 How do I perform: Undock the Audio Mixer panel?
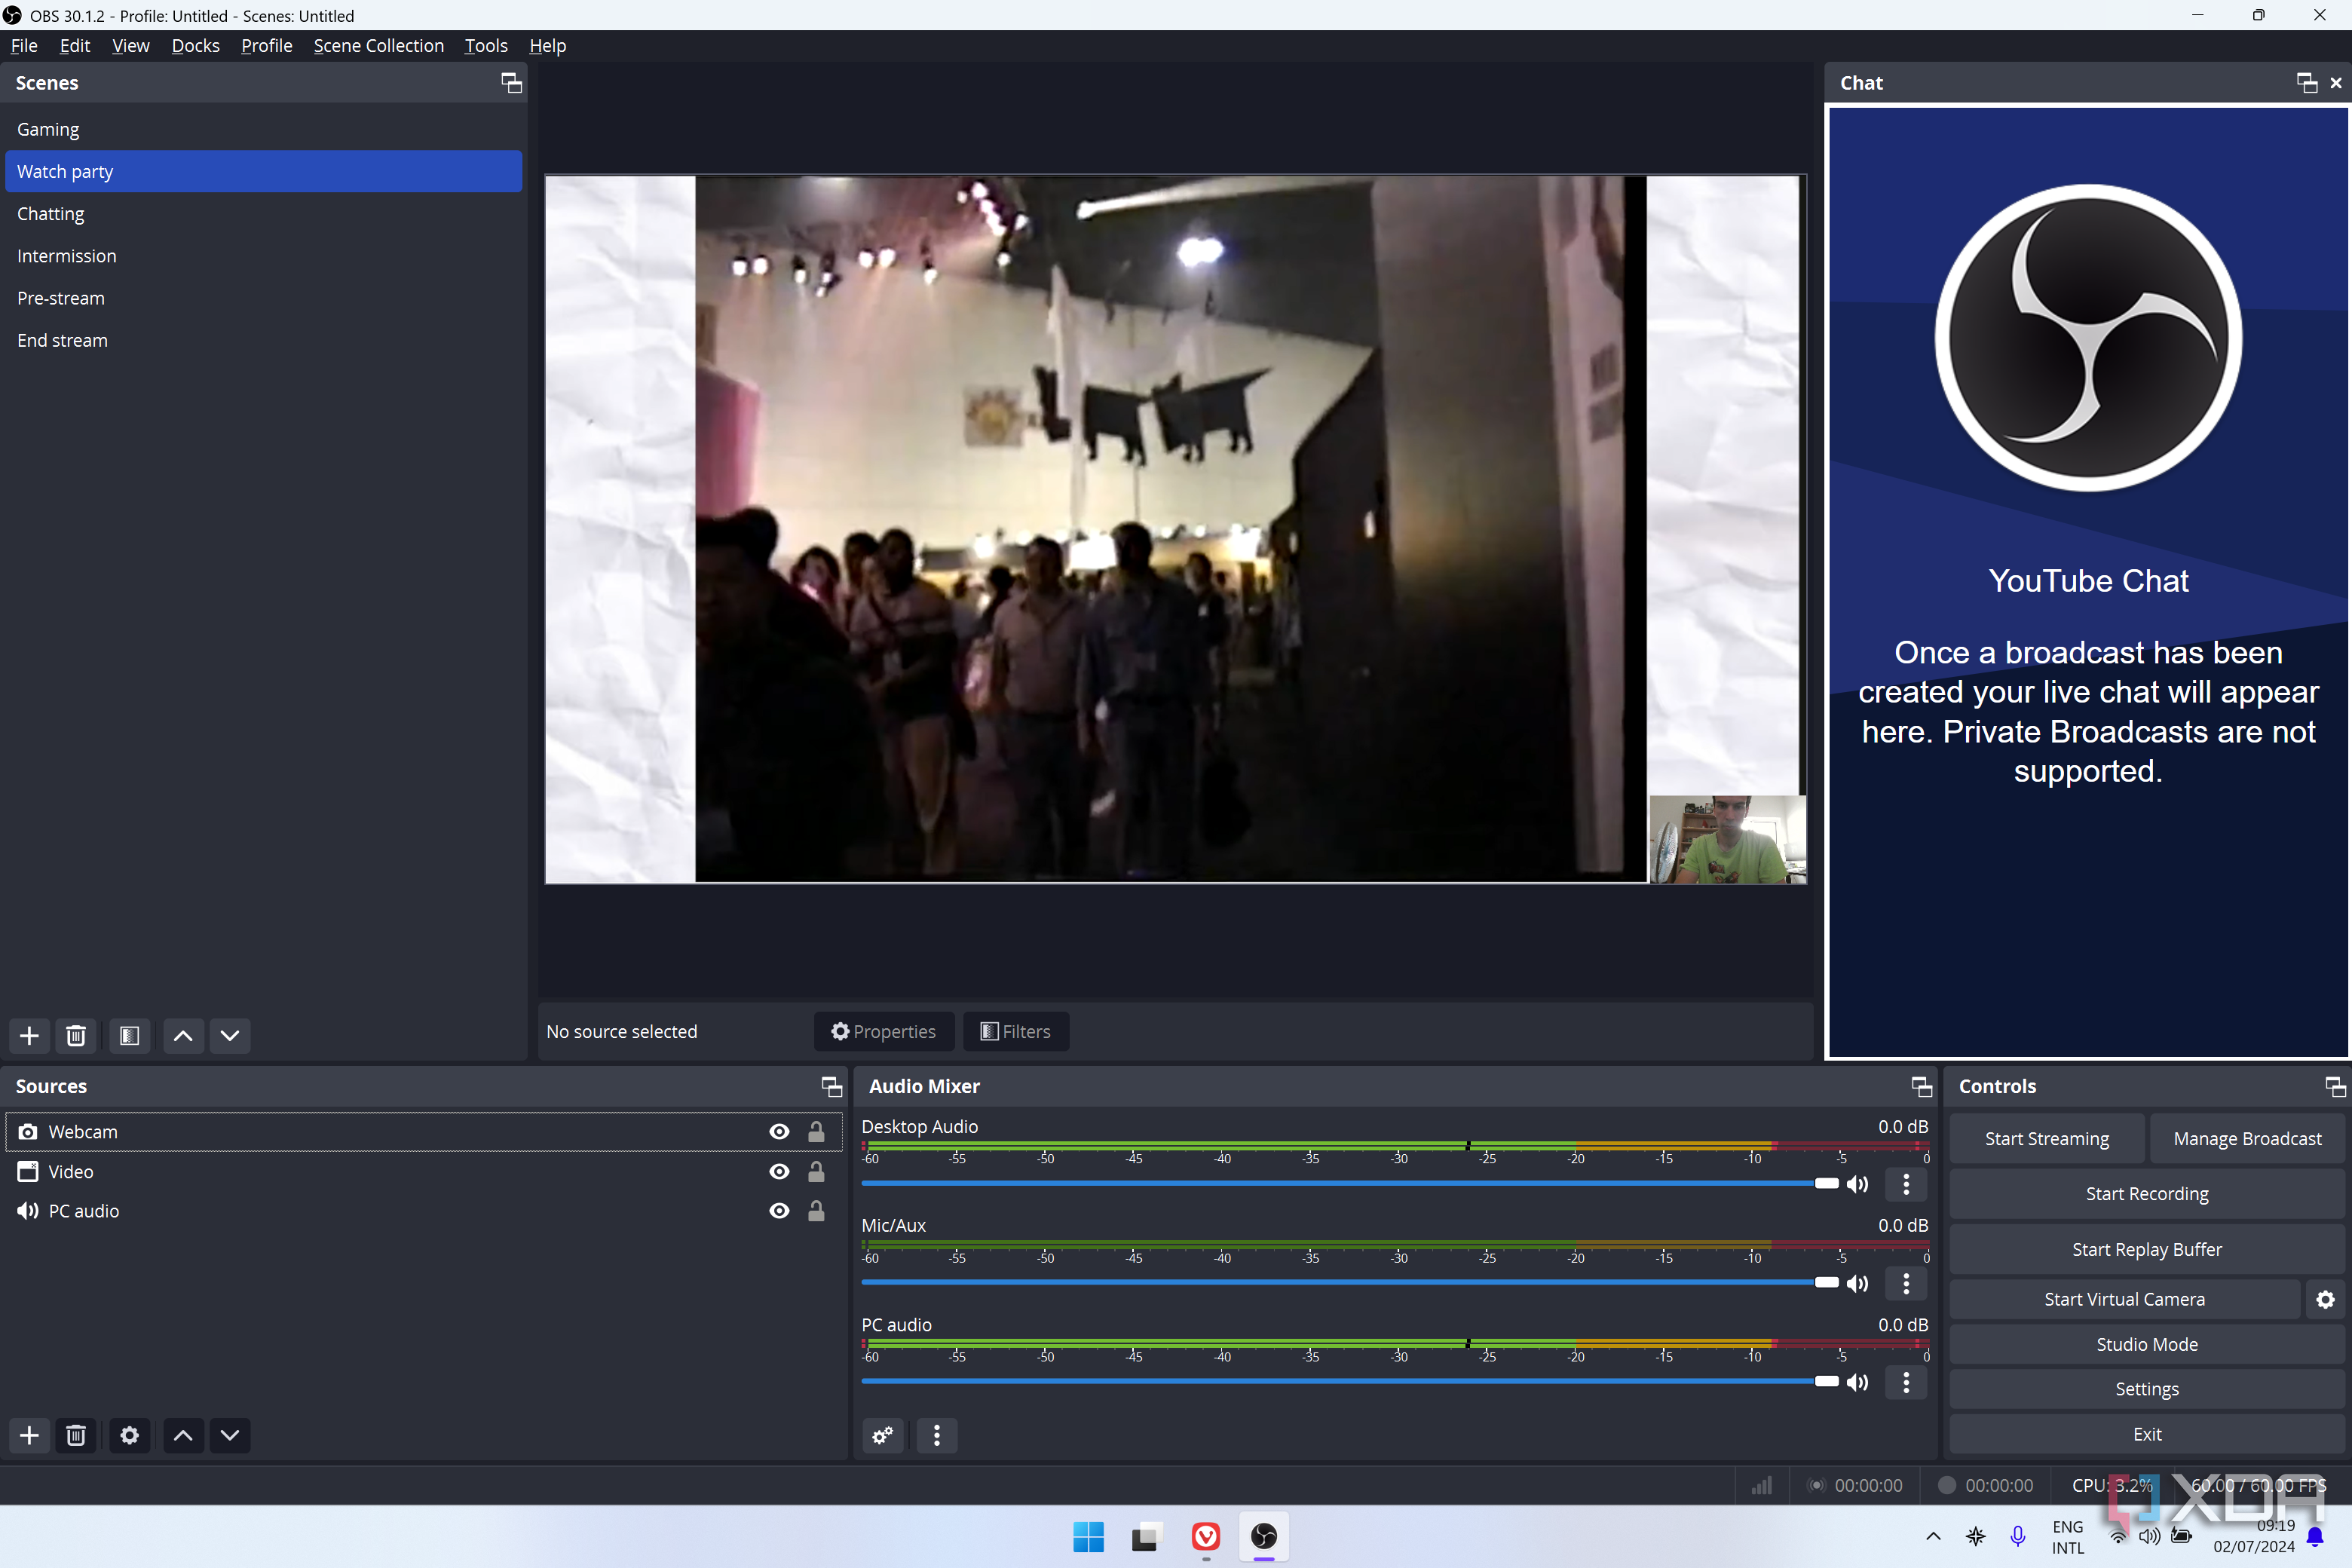click(1921, 1086)
